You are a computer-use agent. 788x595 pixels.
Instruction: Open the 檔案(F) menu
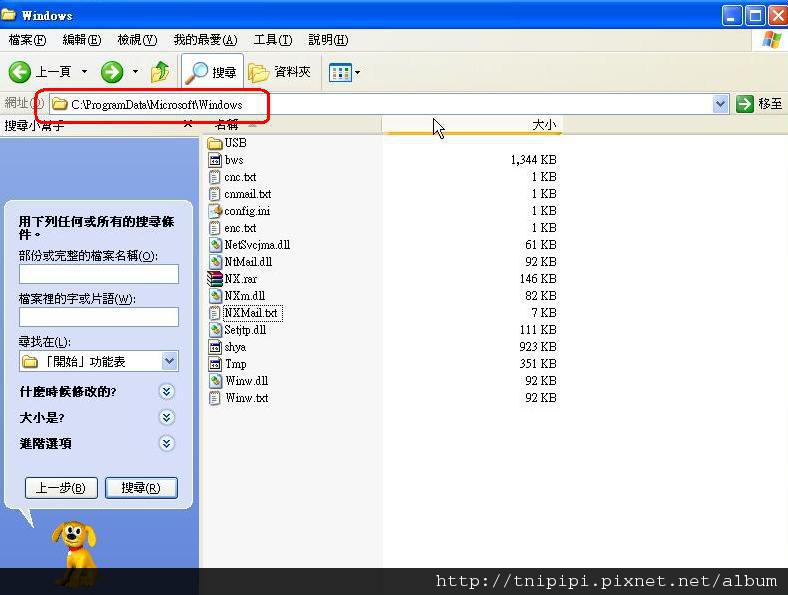[x=27, y=40]
